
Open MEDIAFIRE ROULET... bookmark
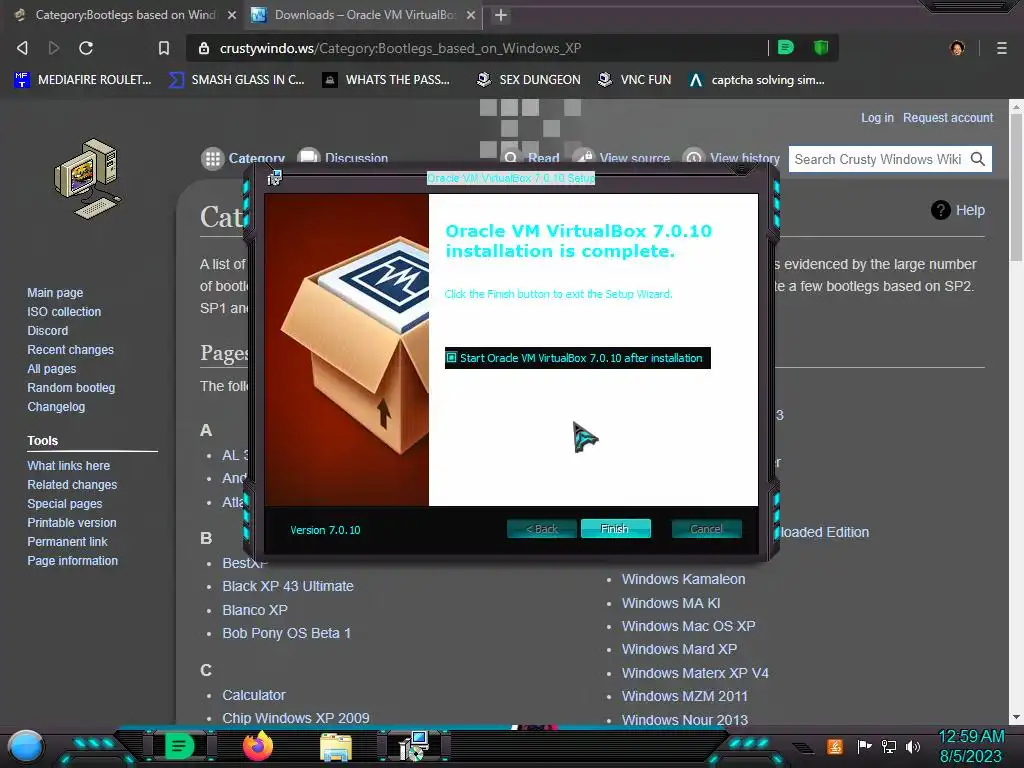82,80
